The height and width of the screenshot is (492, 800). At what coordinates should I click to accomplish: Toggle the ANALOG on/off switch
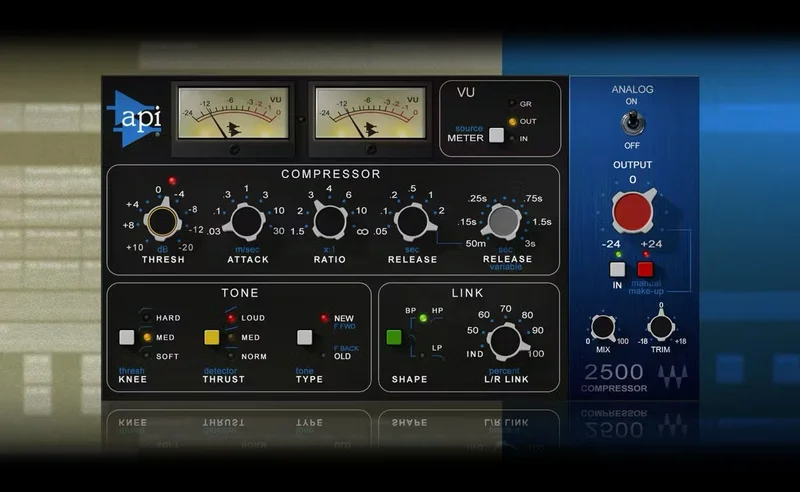tap(632, 123)
